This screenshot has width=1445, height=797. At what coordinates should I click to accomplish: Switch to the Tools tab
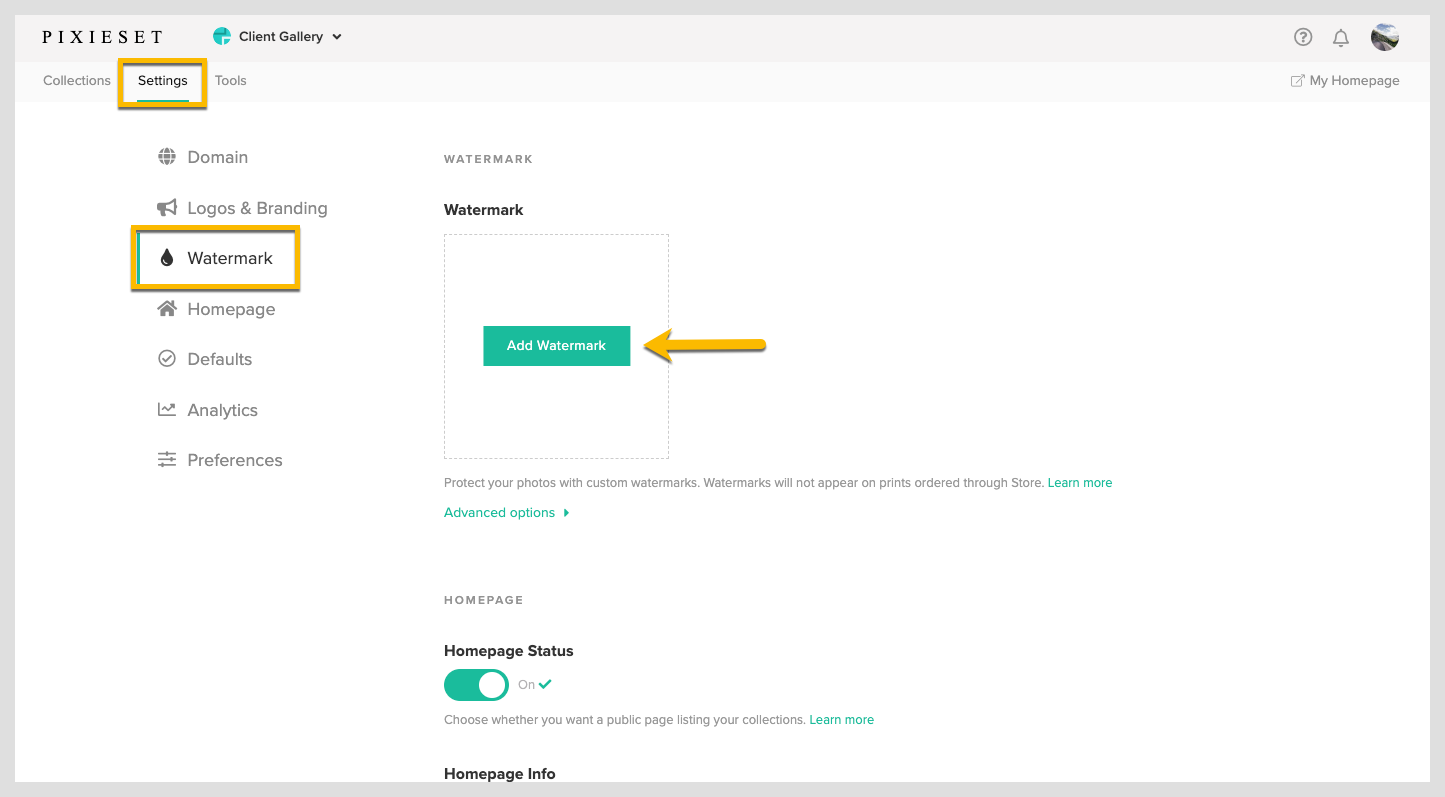pos(231,81)
